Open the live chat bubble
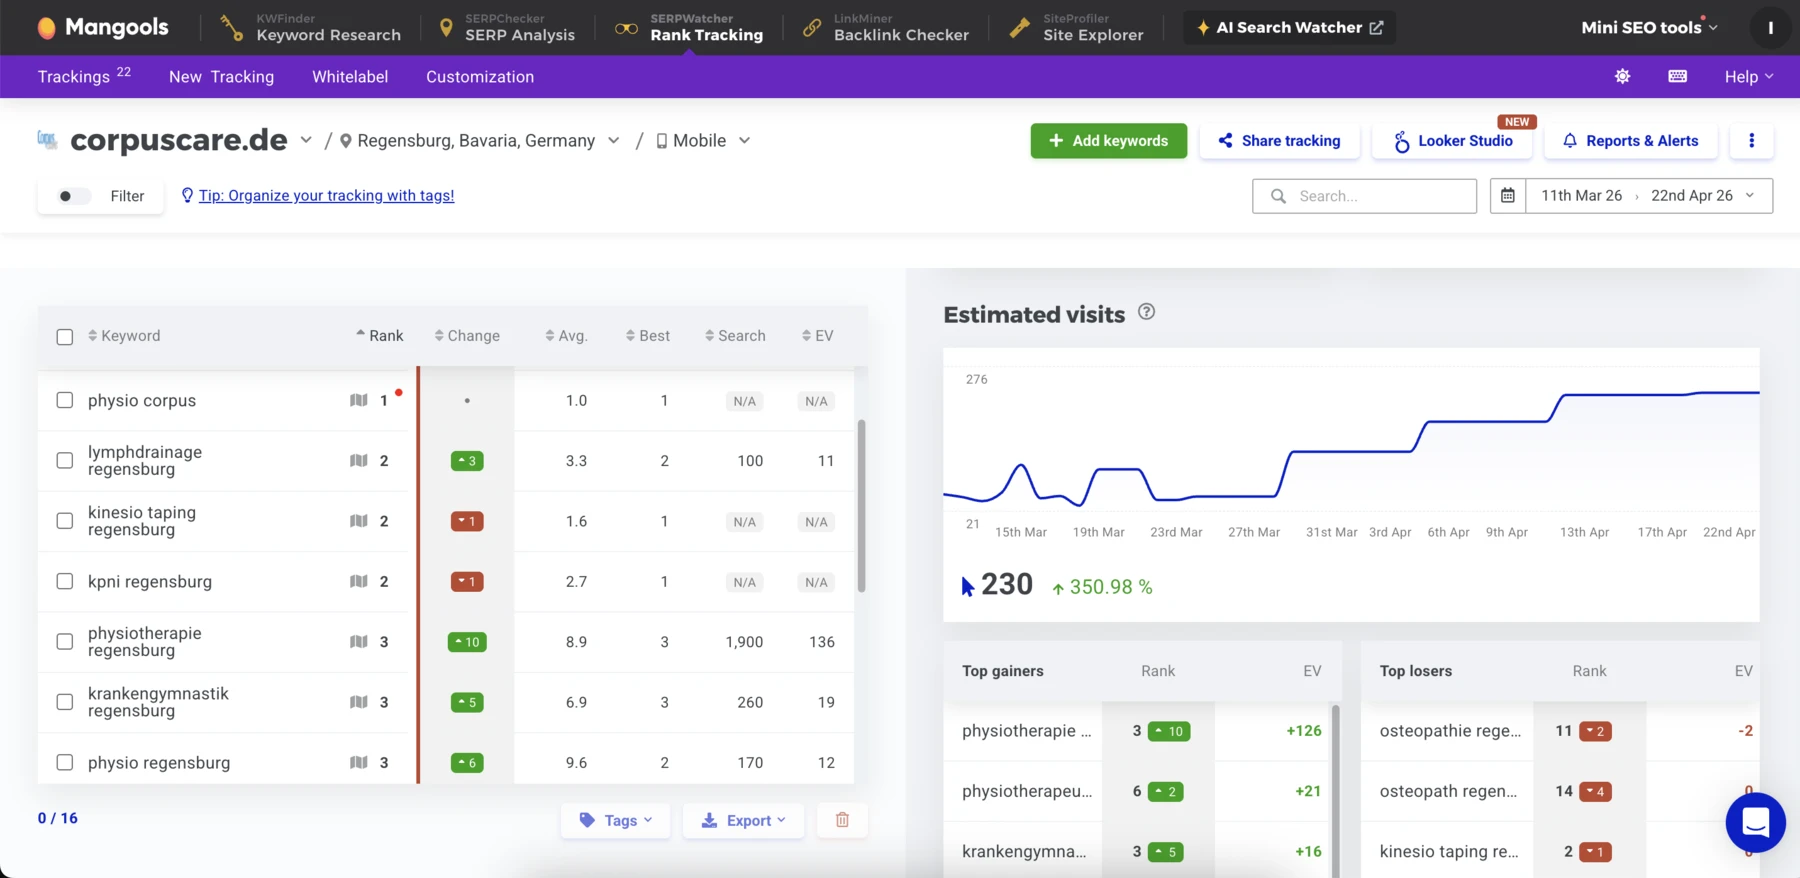1800x878 pixels. pyautogui.click(x=1755, y=822)
